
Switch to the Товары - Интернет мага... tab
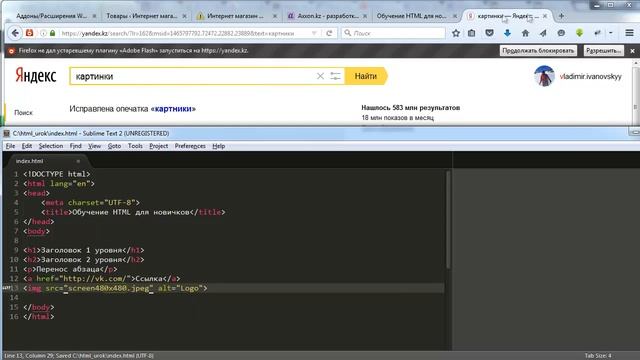click(x=142, y=16)
